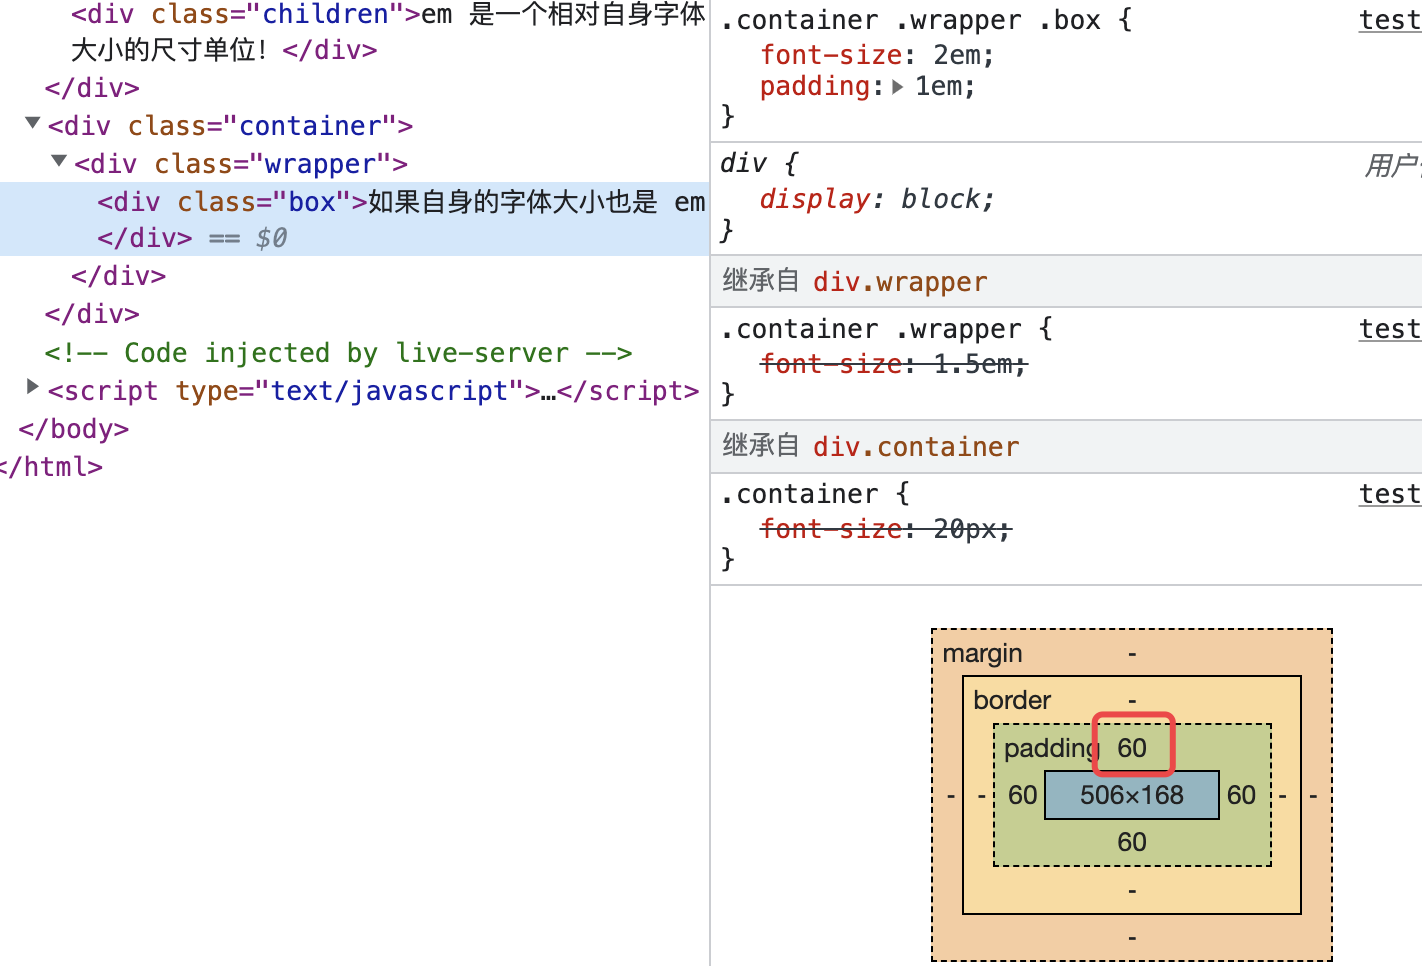Click the font-size property name in .box rule
The width and height of the screenshot is (1422, 966).
point(832,55)
